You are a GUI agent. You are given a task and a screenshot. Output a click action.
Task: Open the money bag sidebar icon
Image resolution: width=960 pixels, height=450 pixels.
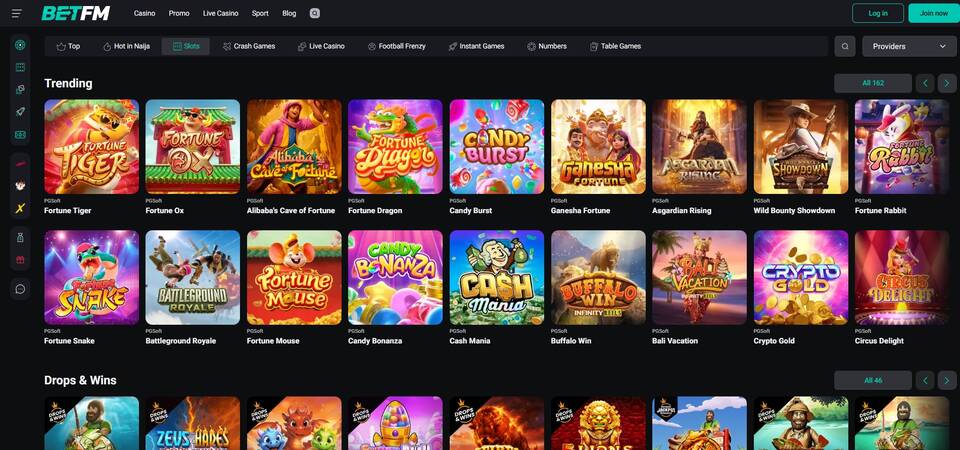[20, 238]
